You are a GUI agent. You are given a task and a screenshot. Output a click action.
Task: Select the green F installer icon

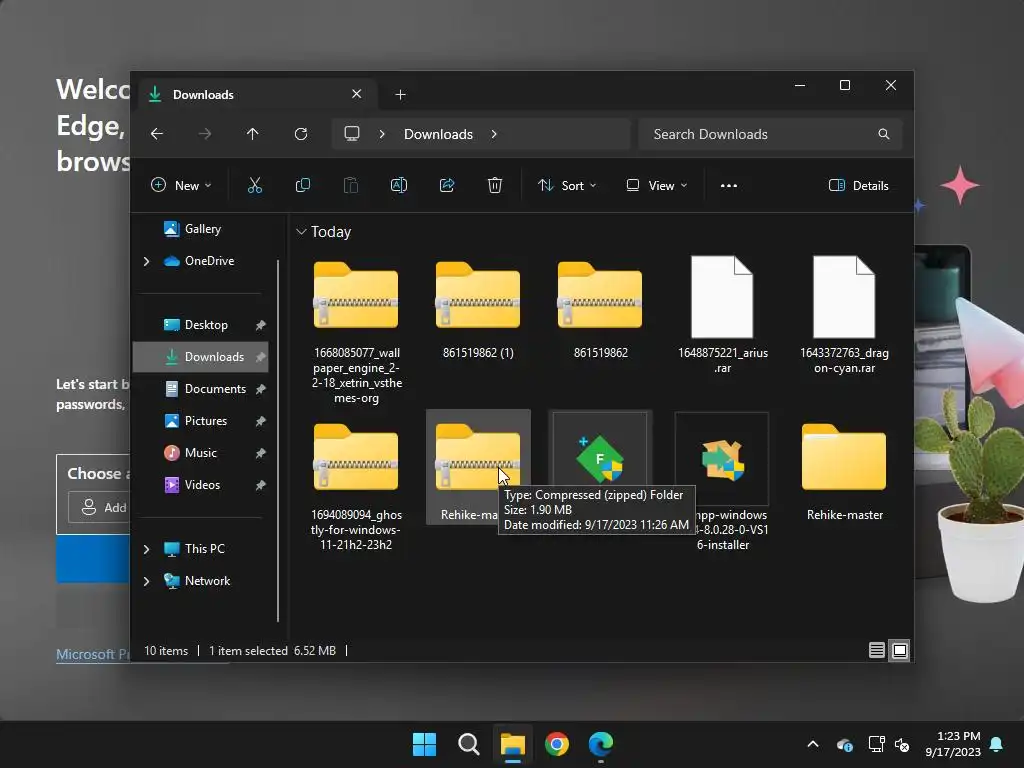(600, 458)
